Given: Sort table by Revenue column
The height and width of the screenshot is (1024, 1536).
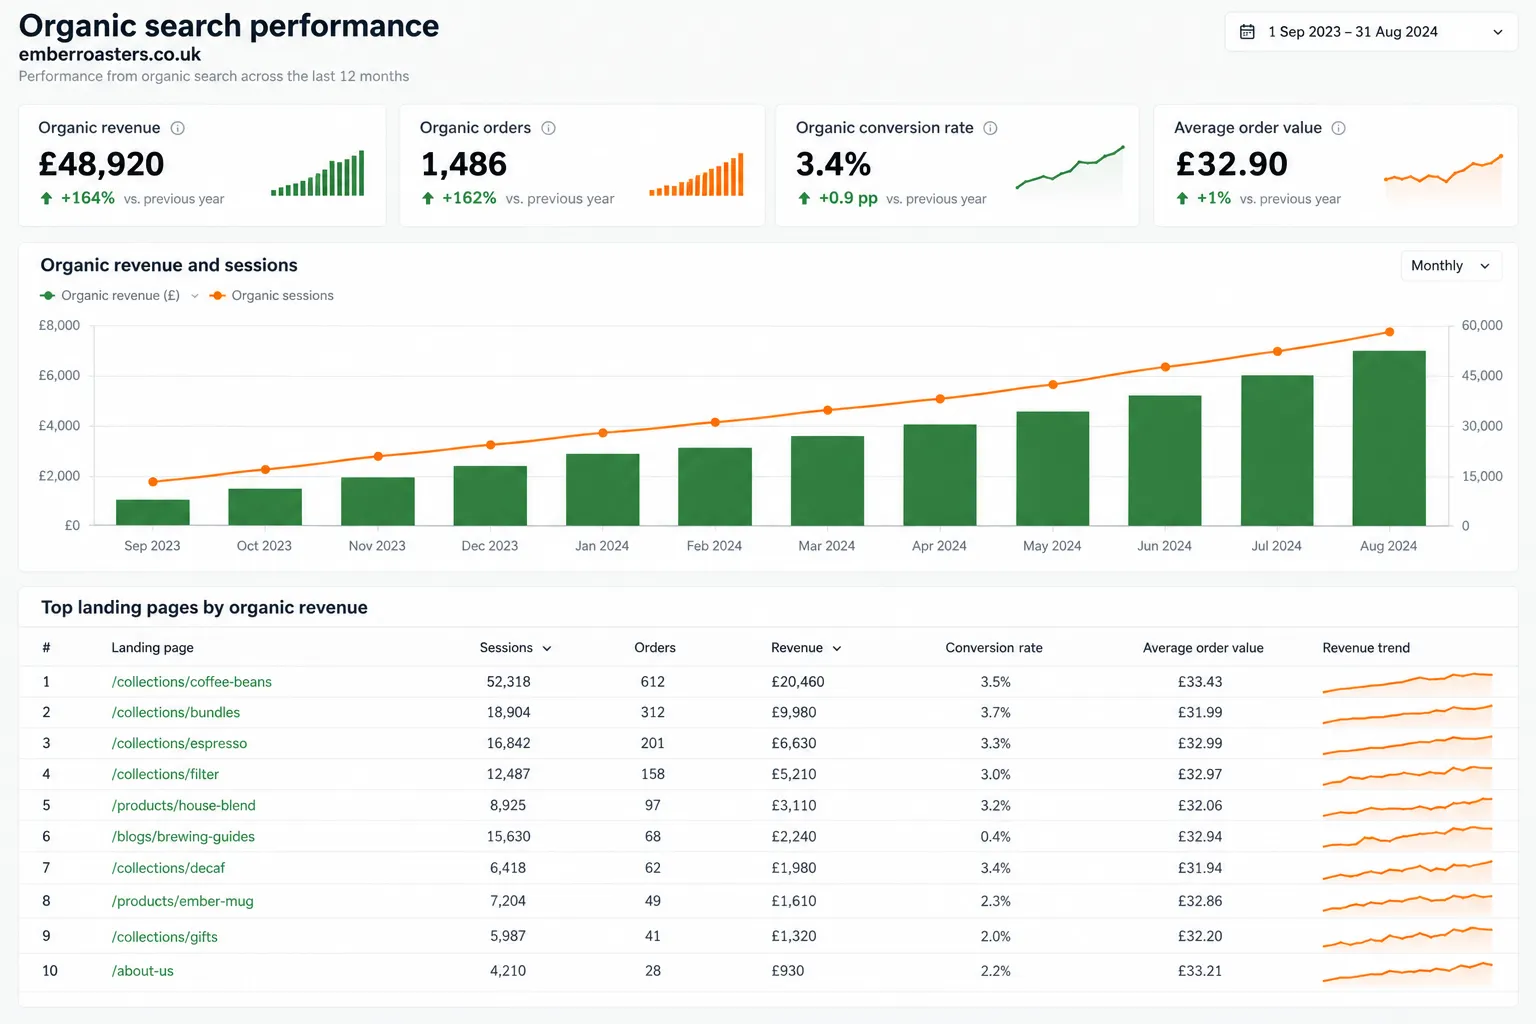Looking at the screenshot, I should click(806, 648).
